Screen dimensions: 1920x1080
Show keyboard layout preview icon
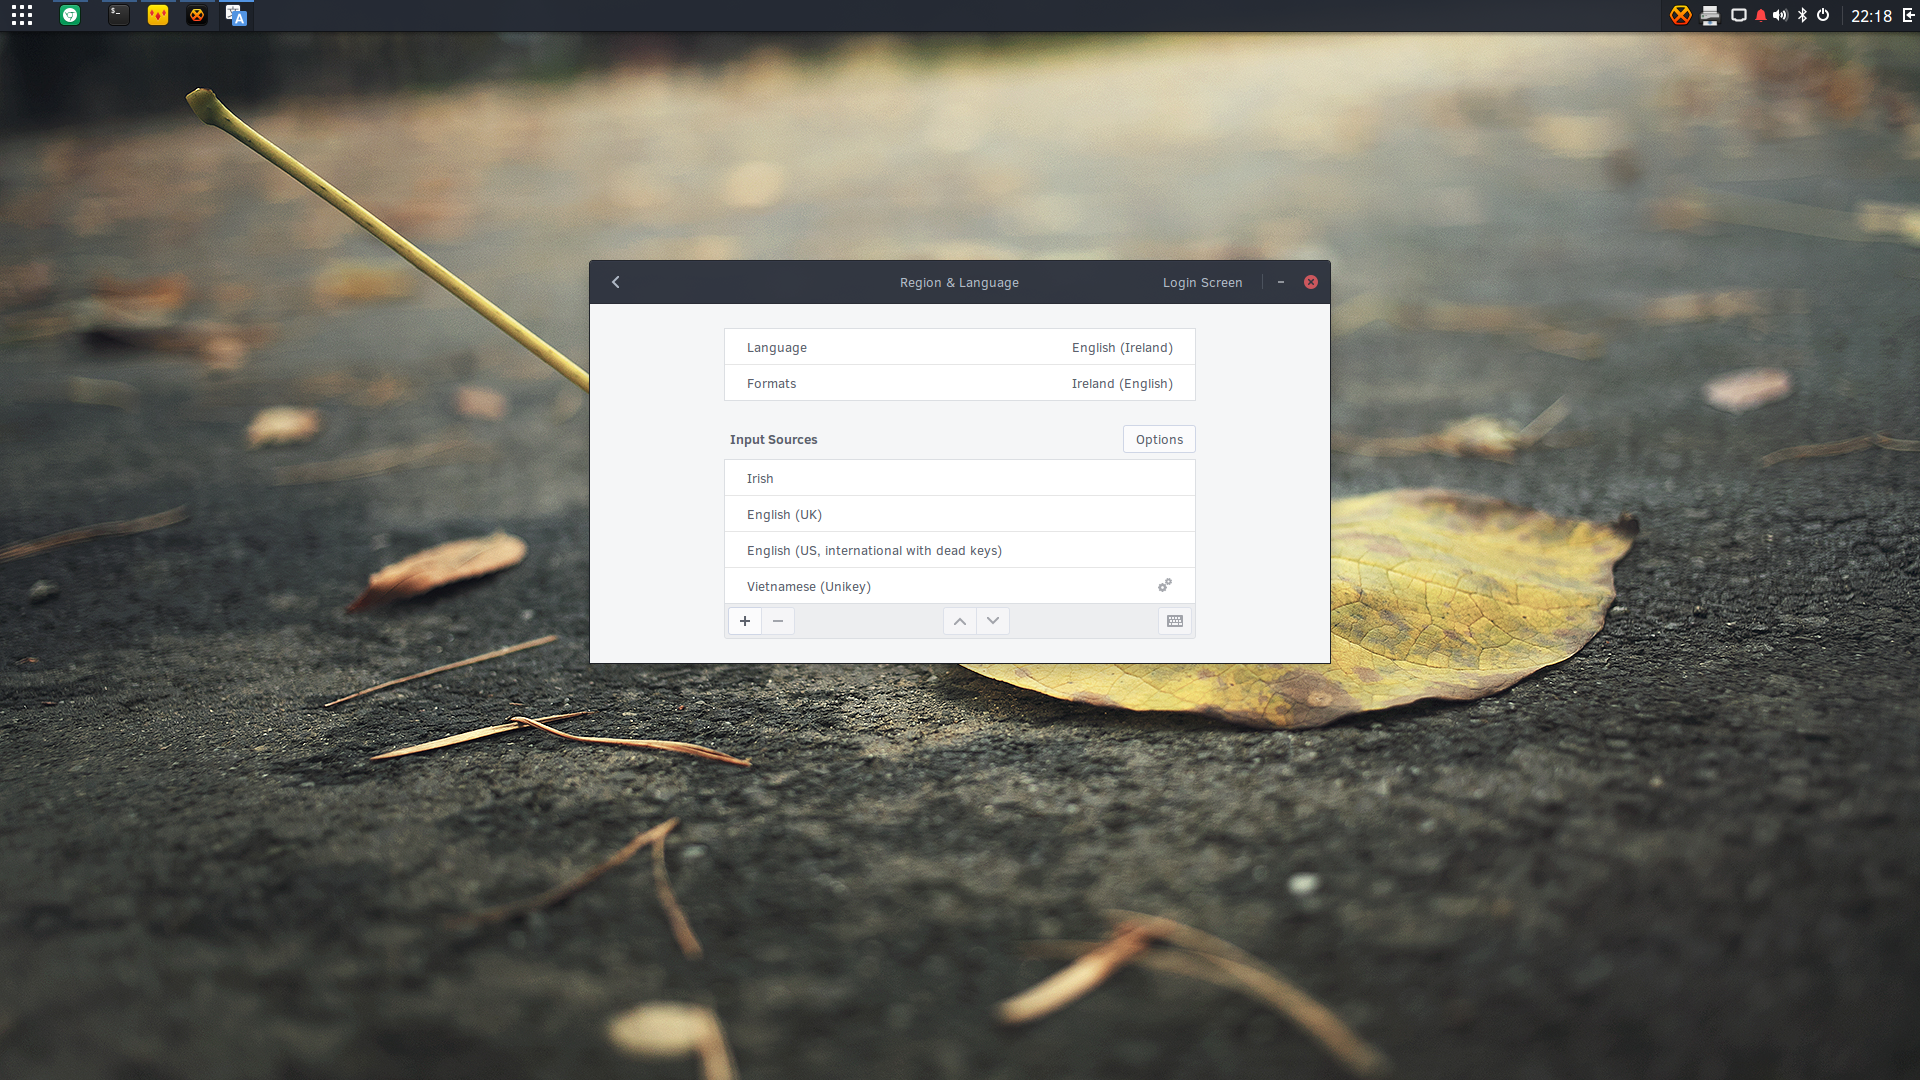point(1175,621)
